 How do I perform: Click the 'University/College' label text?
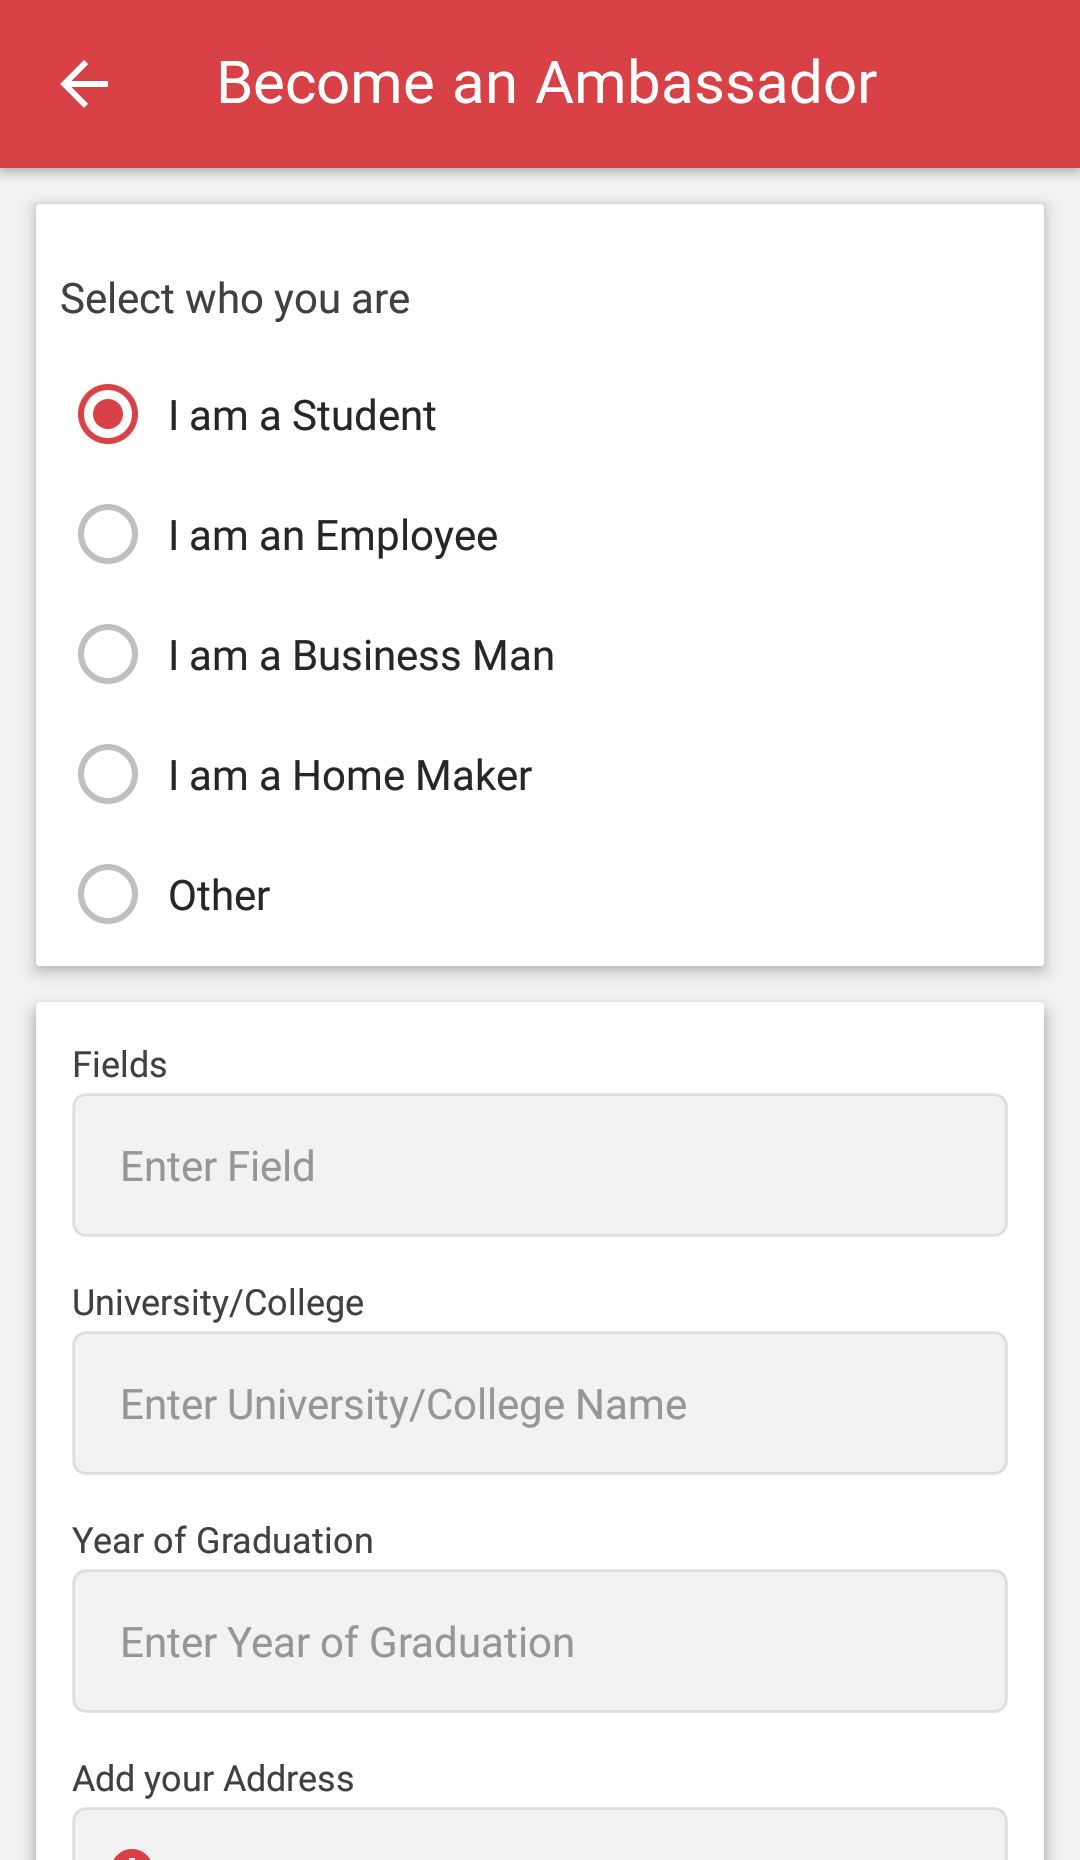click(x=218, y=1303)
